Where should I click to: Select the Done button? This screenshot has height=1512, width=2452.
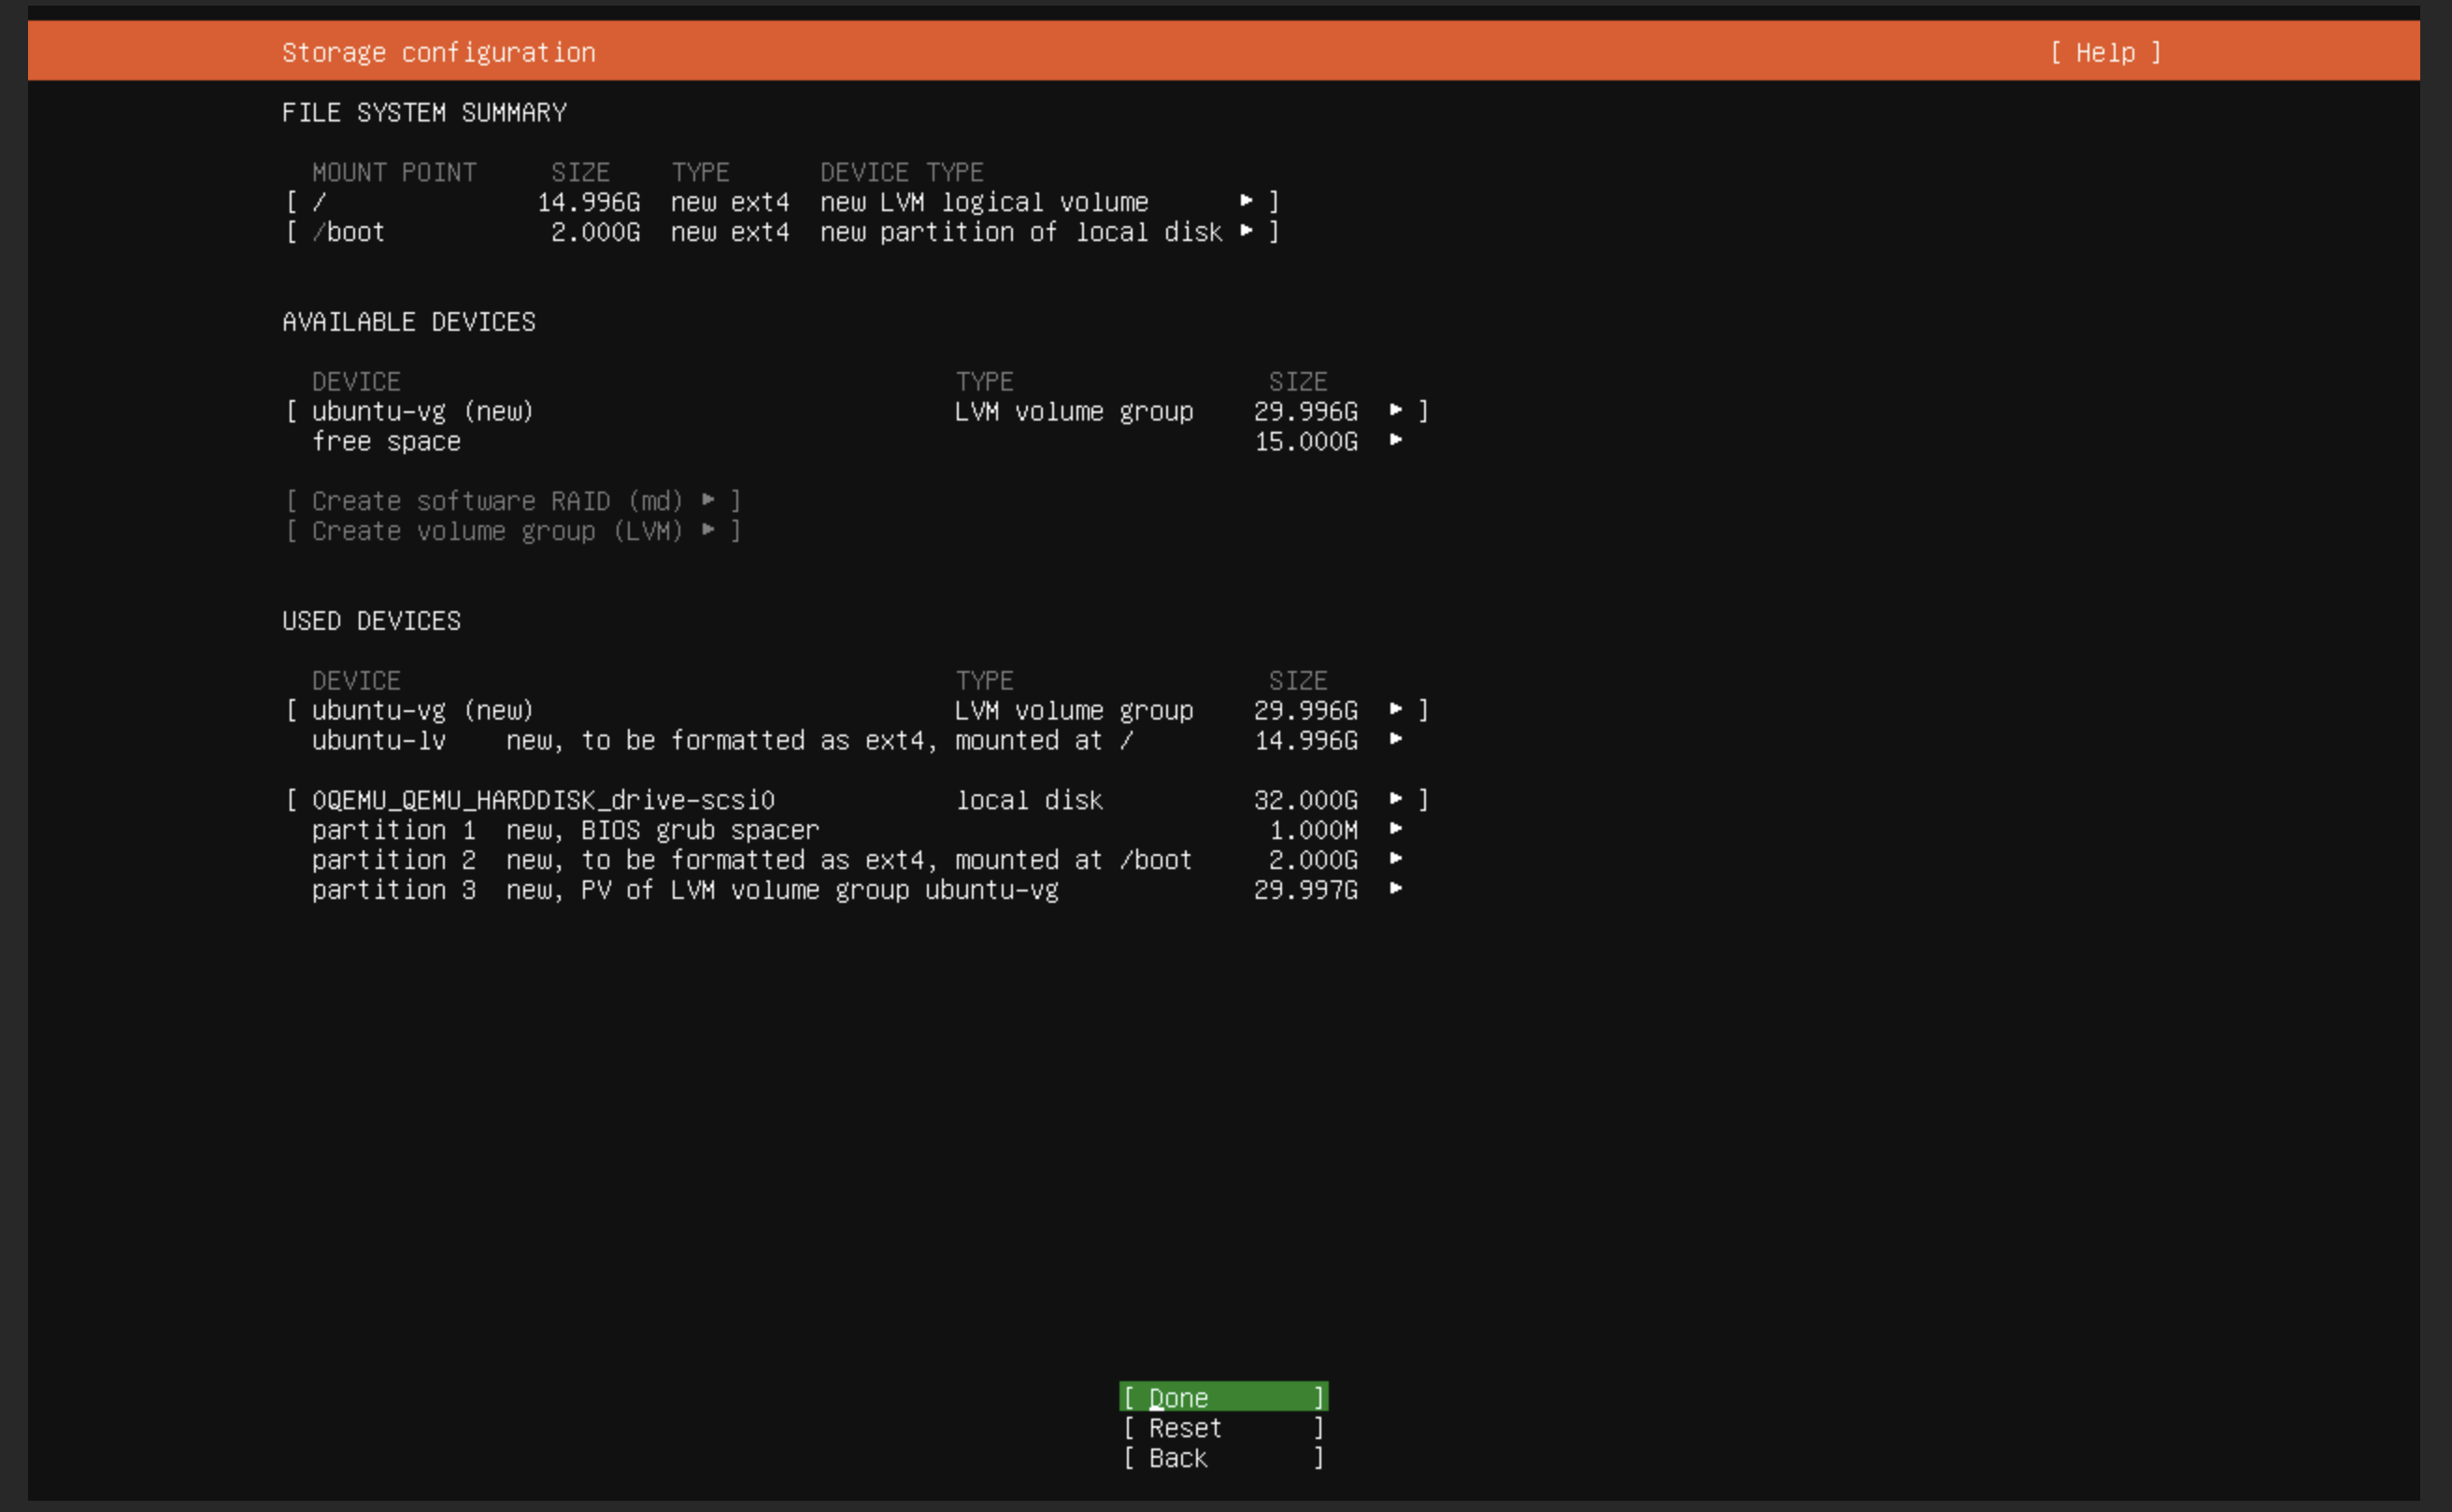1223,1397
